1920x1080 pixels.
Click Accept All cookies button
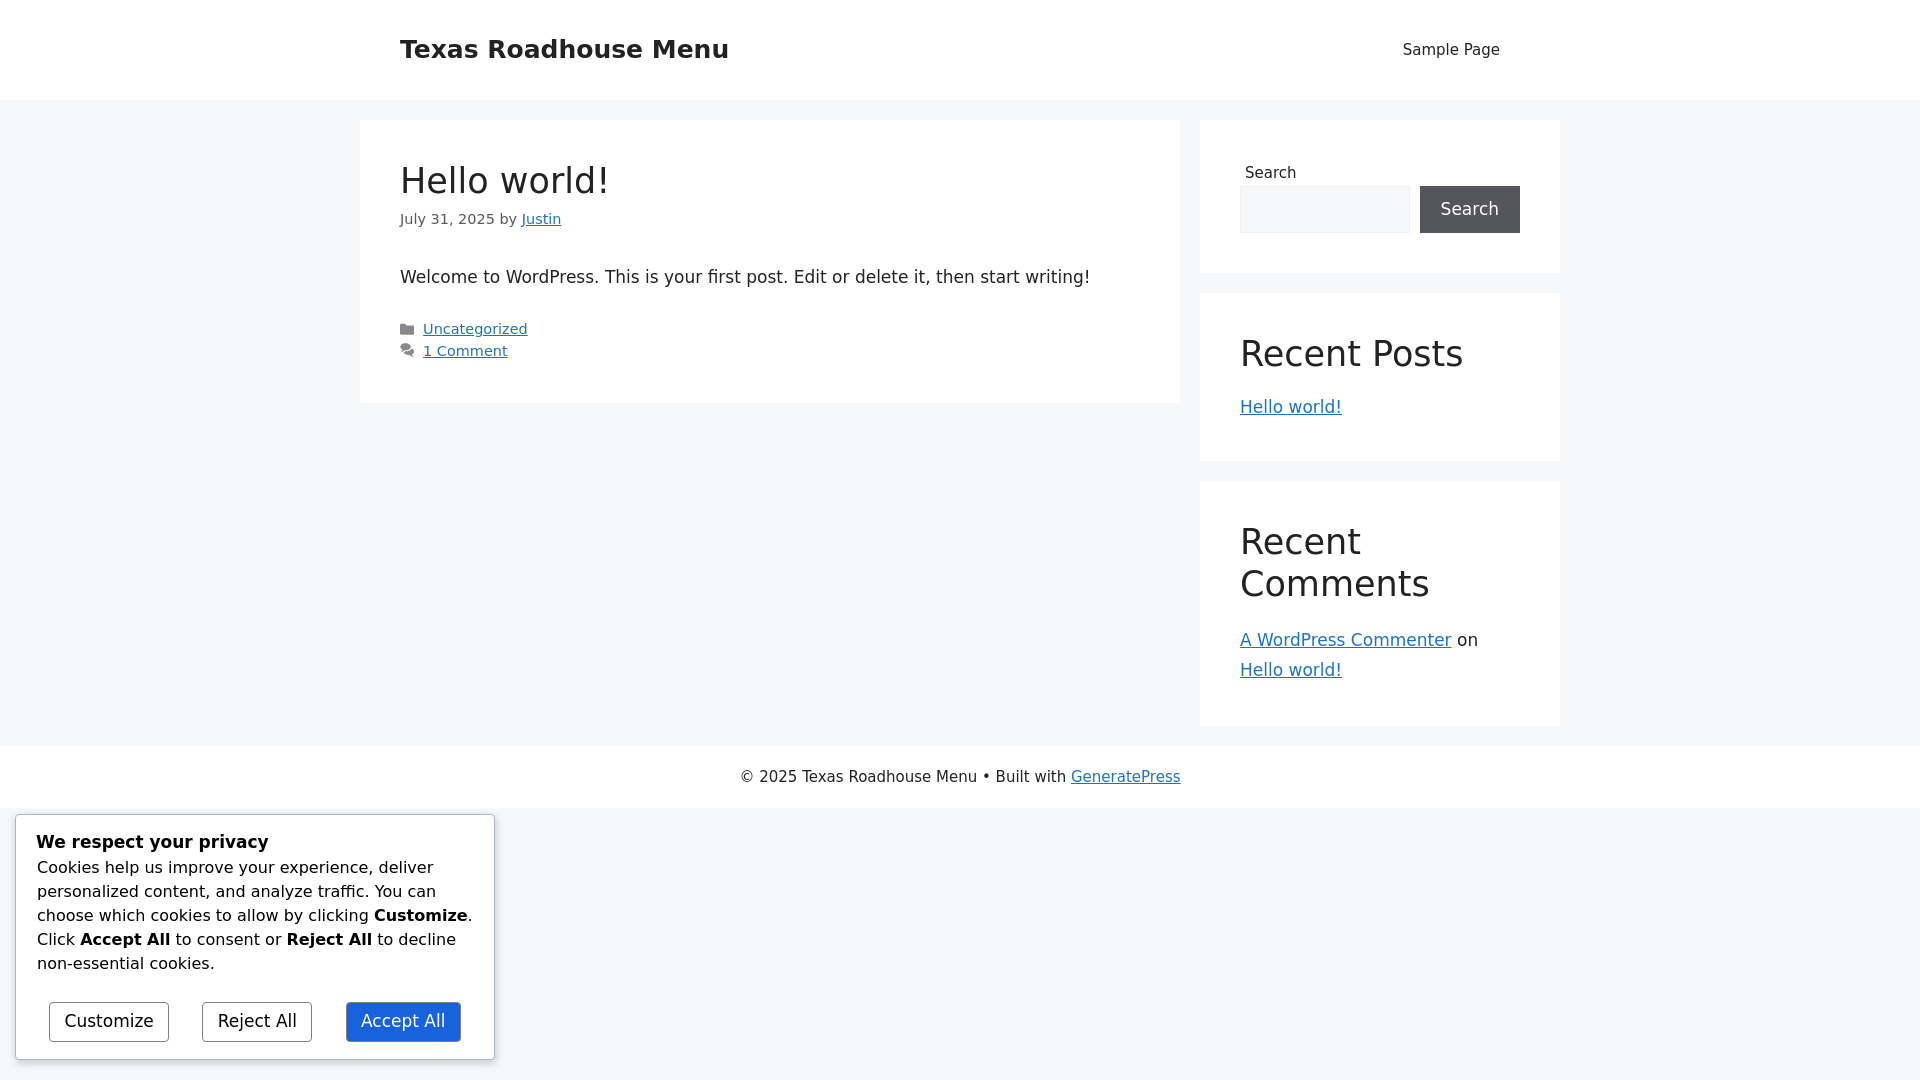[403, 1021]
